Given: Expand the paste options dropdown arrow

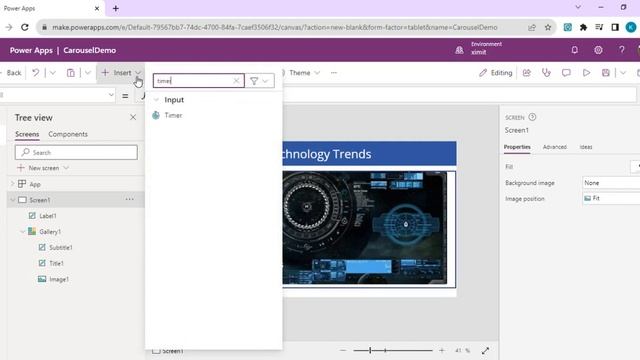Looking at the screenshot, I should [x=88, y=73].
